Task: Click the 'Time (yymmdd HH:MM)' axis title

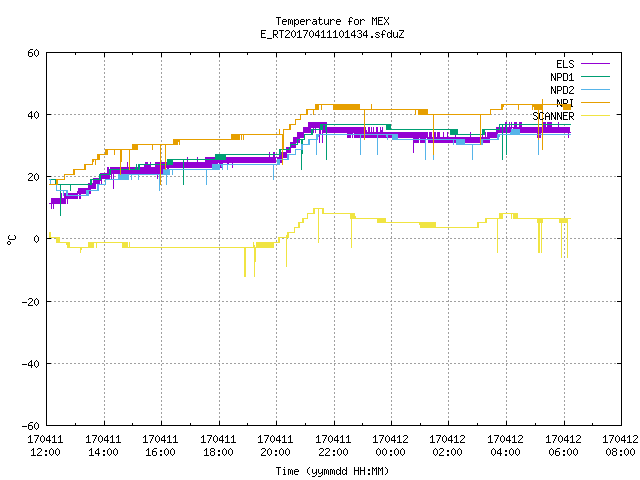Action: 332,471
